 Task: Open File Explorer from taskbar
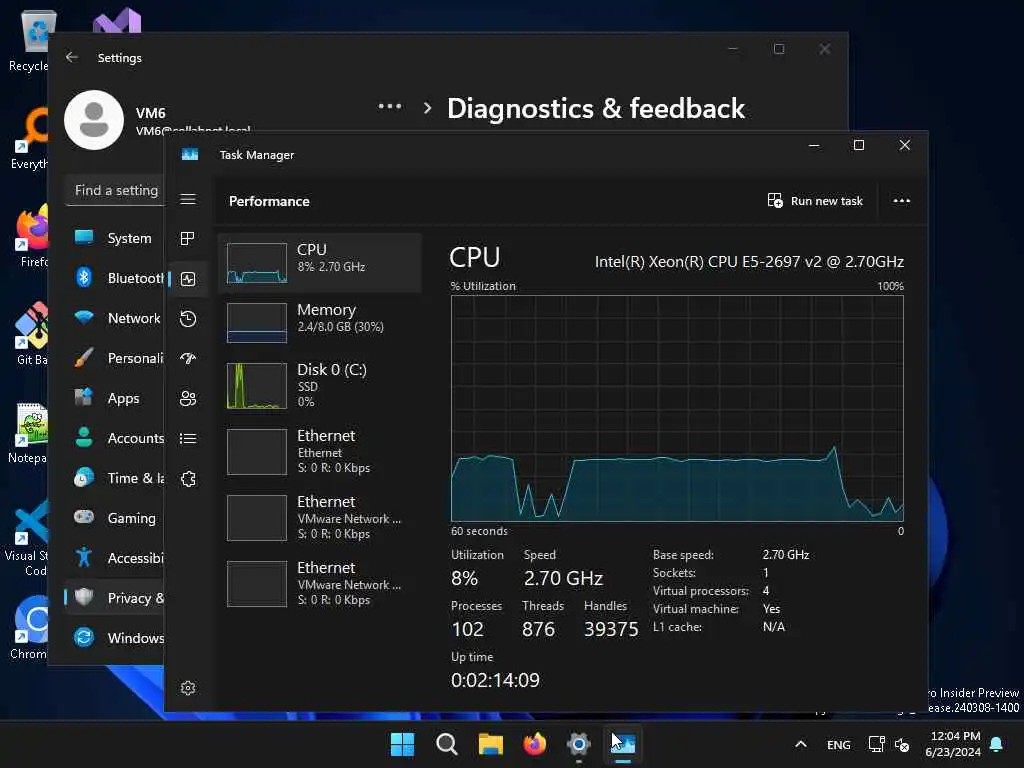pos(490,744)
